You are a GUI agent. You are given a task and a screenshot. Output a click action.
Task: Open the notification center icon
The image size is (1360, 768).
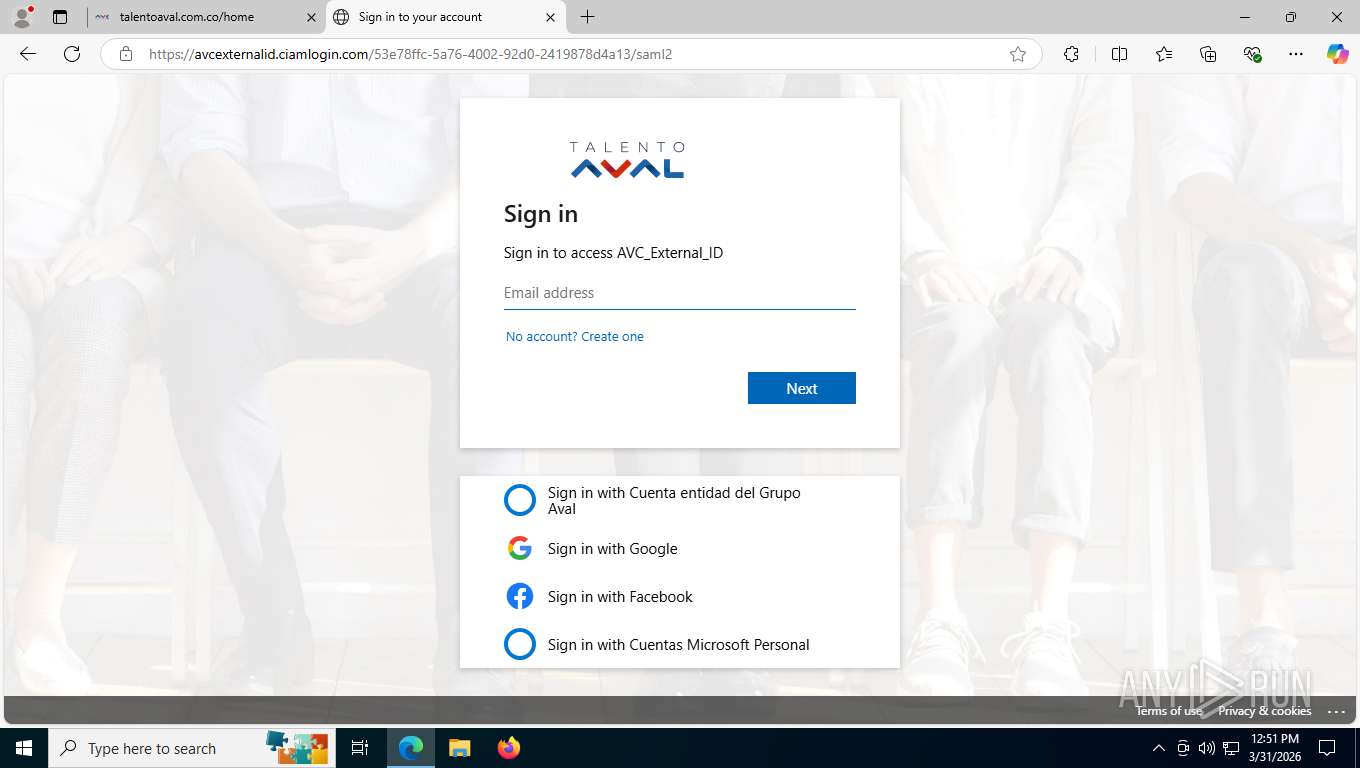point(1327,748)
